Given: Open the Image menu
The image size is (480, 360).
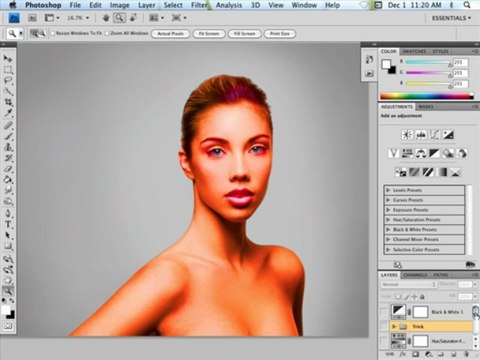Looking at the screenshot, I should click(119, 5).
